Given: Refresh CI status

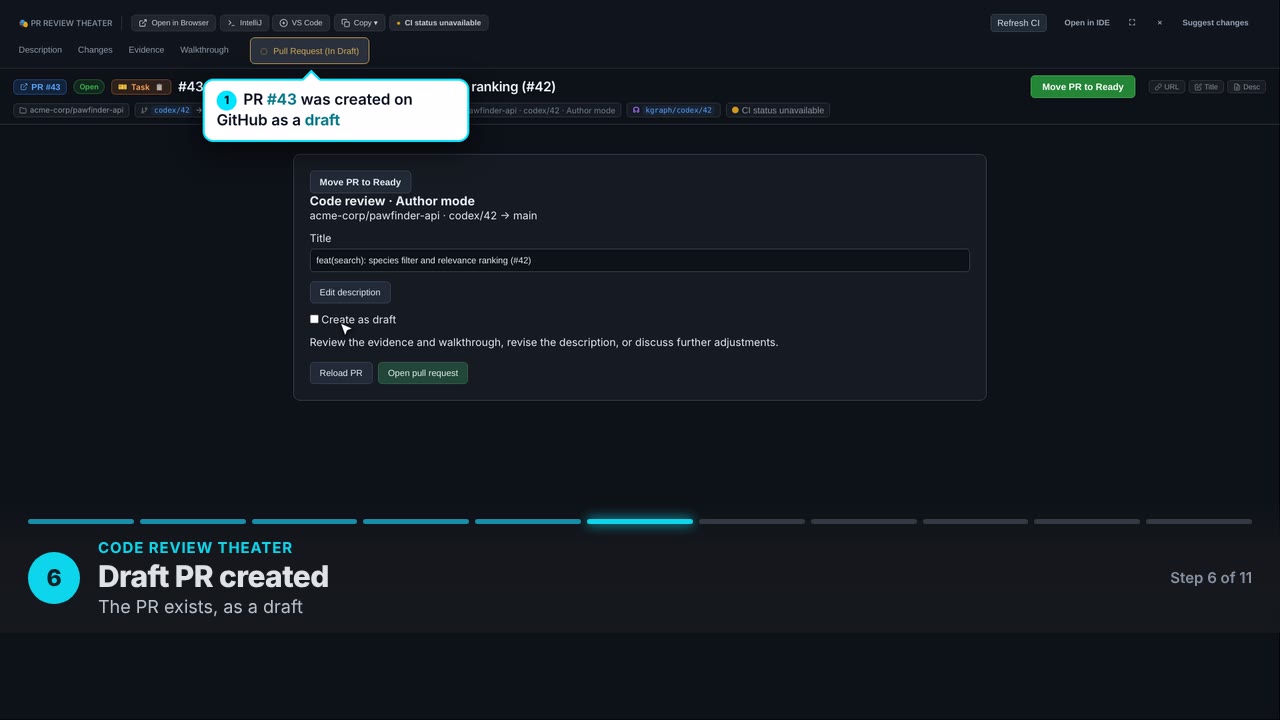Looking at the screenshot, I should pos(1018,22).
